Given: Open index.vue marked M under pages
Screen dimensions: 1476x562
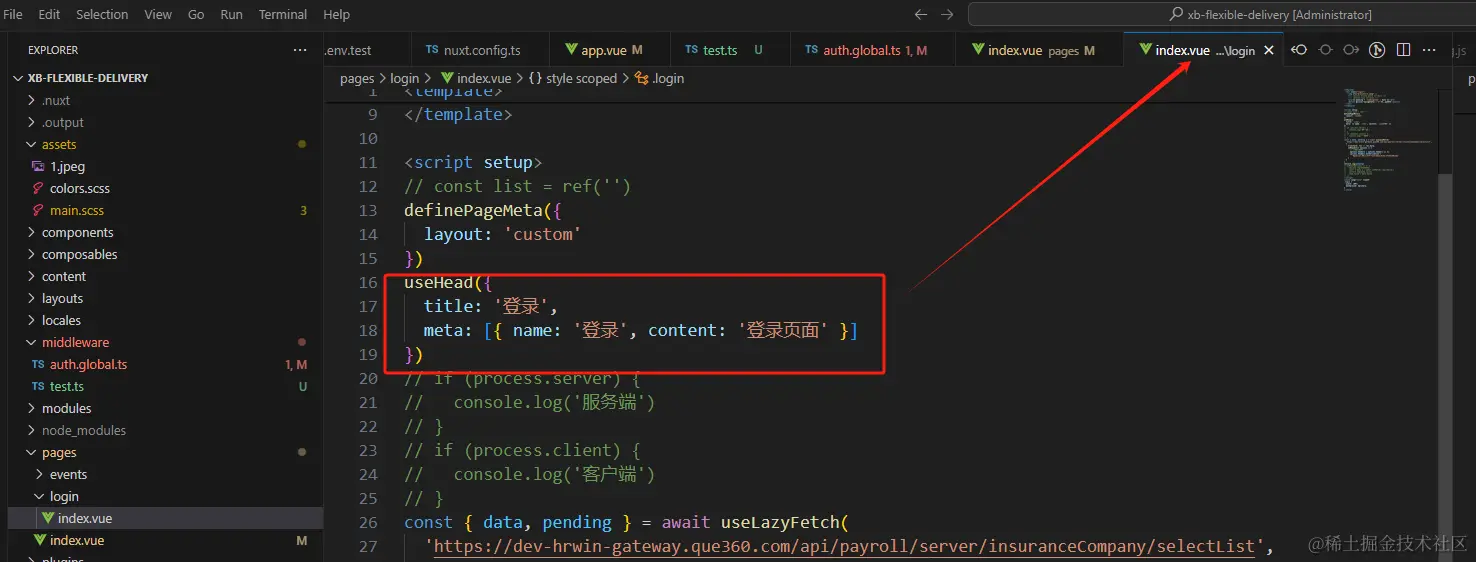Looking at the screenshot, I should (x=165, y=540).
